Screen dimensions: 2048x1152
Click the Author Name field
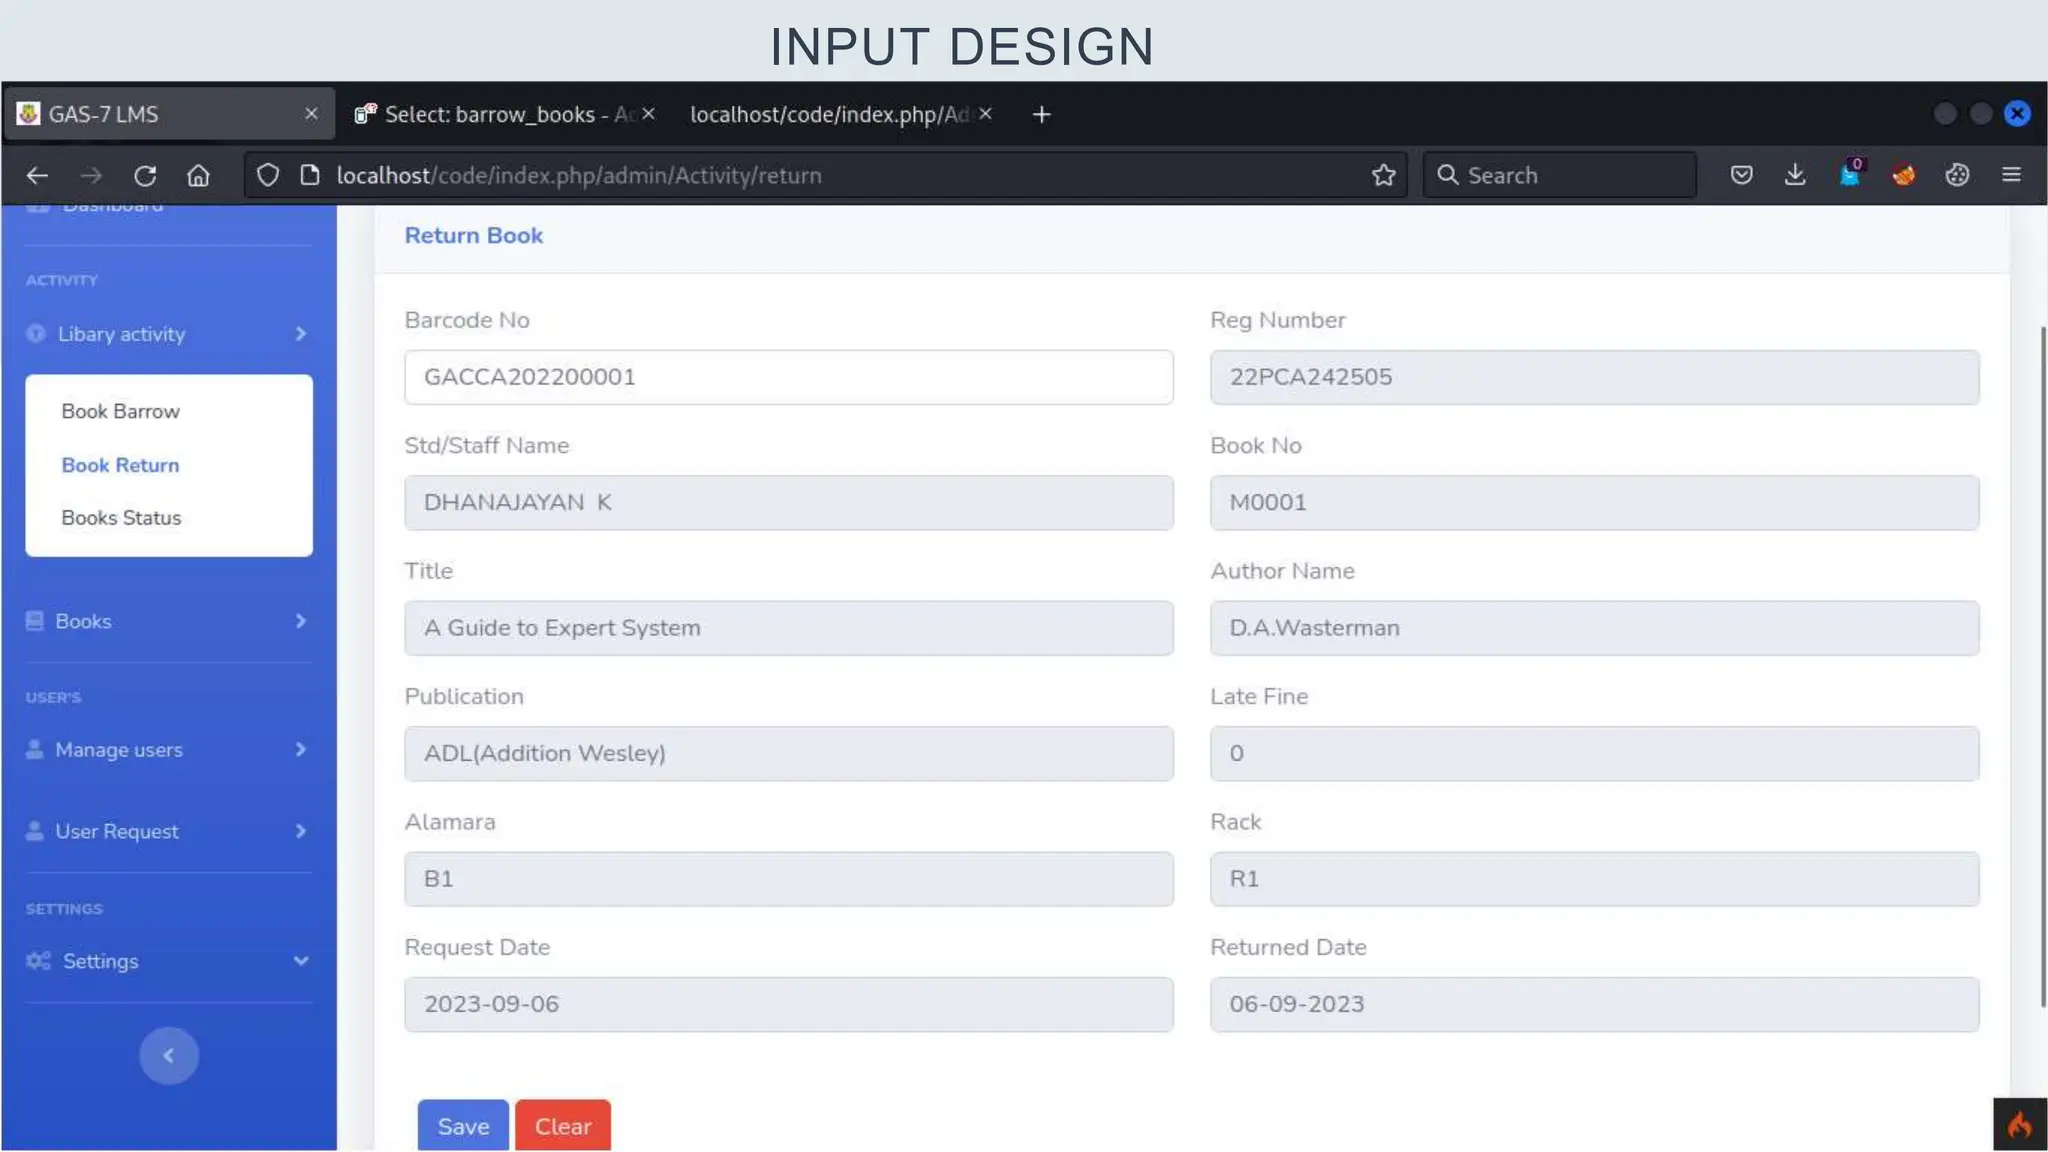click(1595, 628)
